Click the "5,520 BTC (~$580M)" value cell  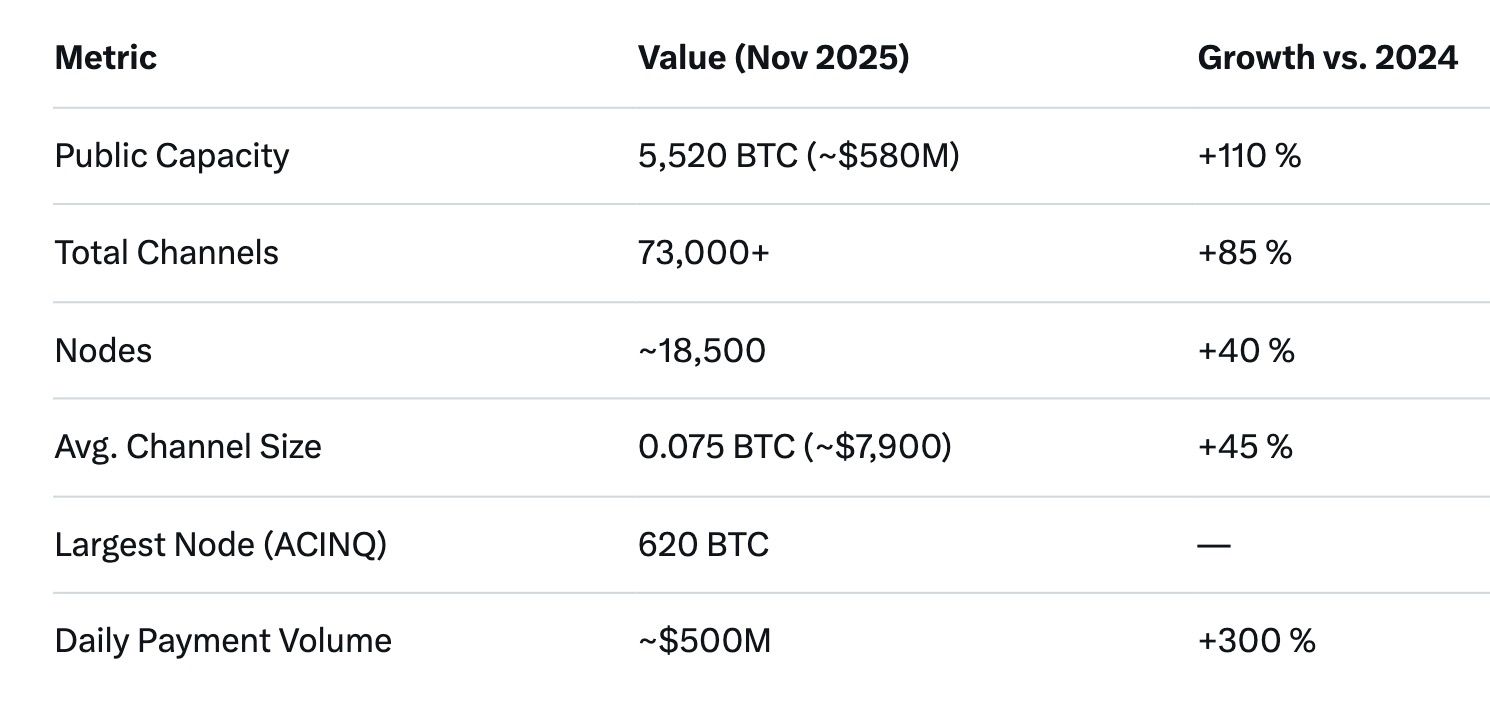(798, 156)
